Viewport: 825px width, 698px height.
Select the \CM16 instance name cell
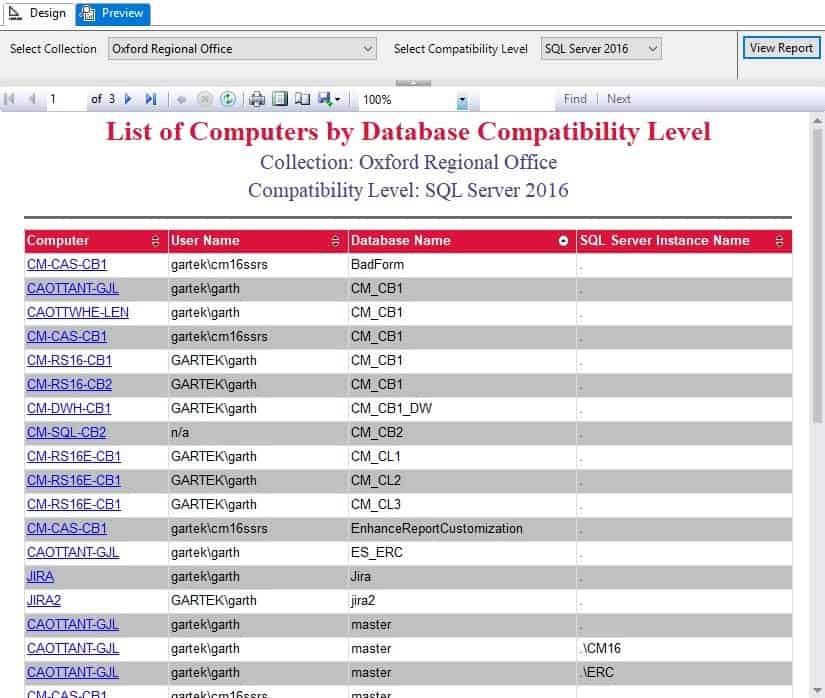click(685, 649)
